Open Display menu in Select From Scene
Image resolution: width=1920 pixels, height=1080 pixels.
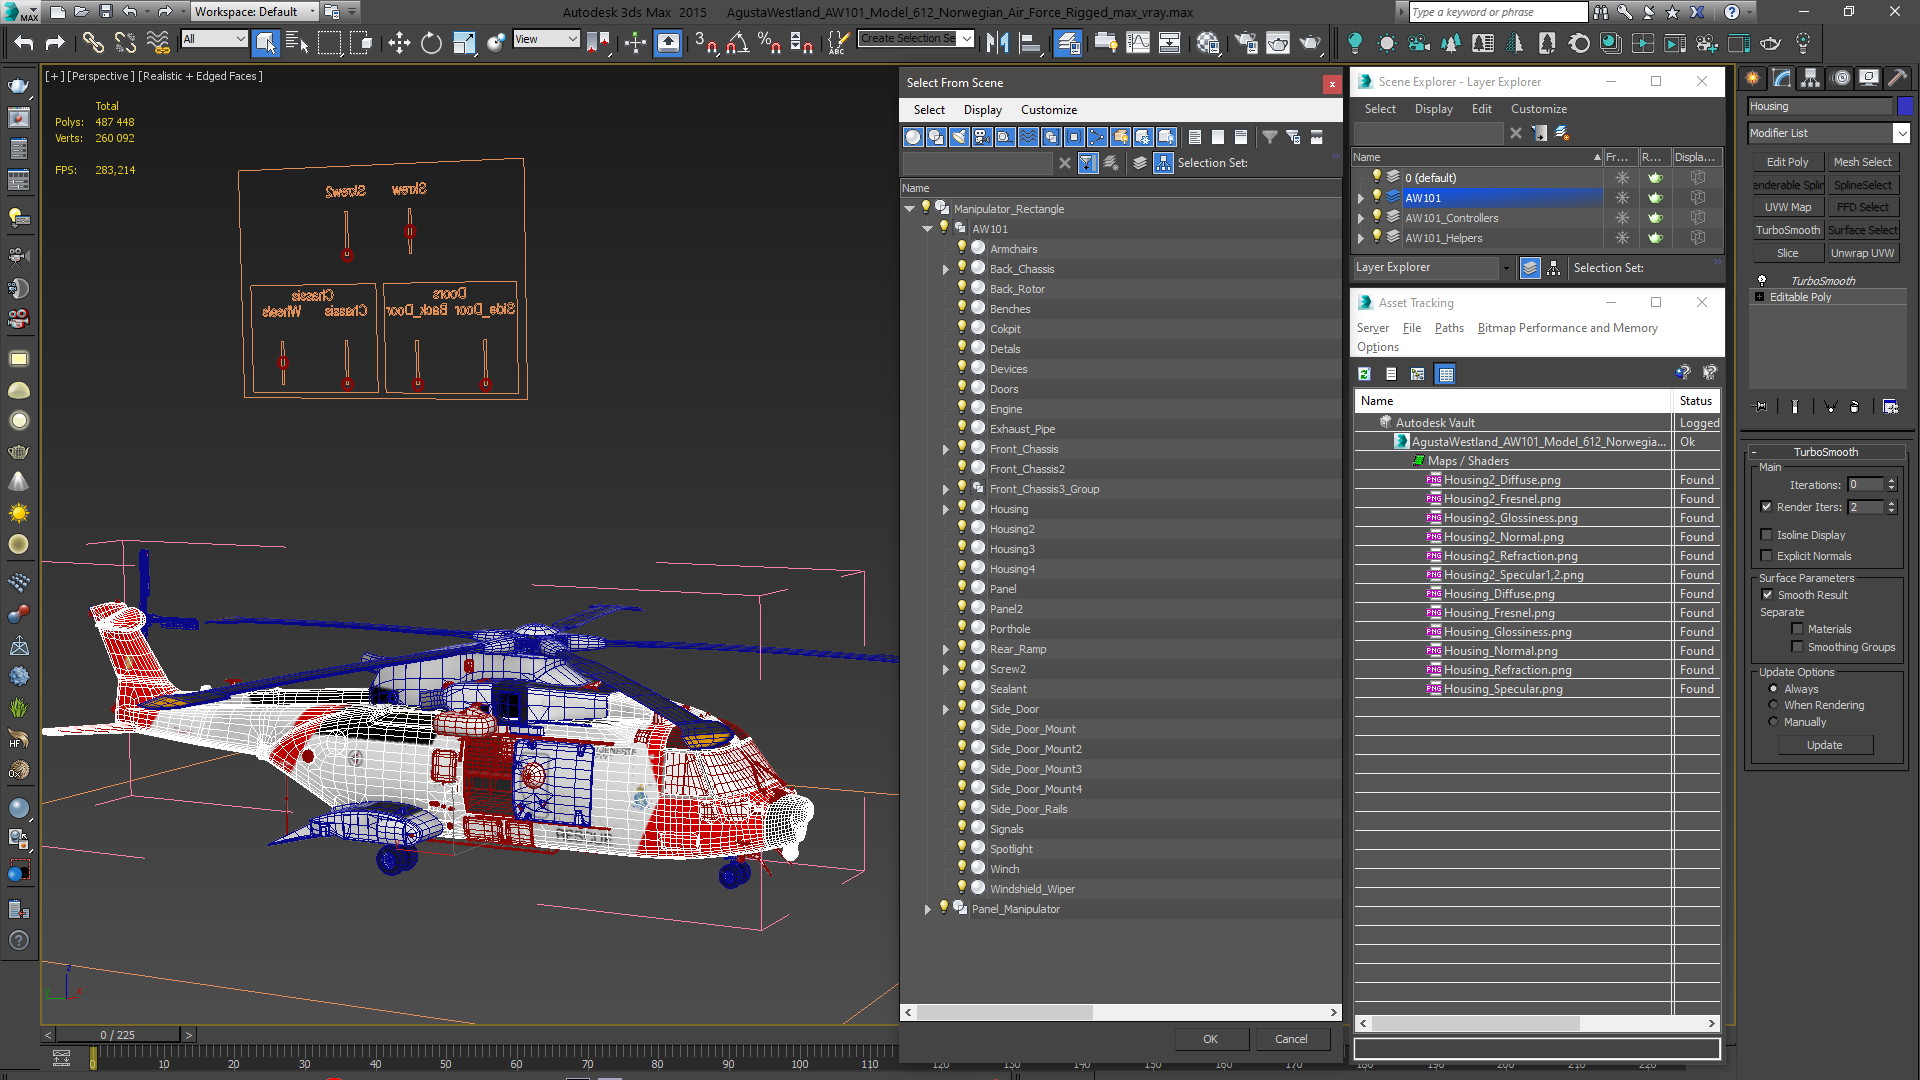point(982,110)
